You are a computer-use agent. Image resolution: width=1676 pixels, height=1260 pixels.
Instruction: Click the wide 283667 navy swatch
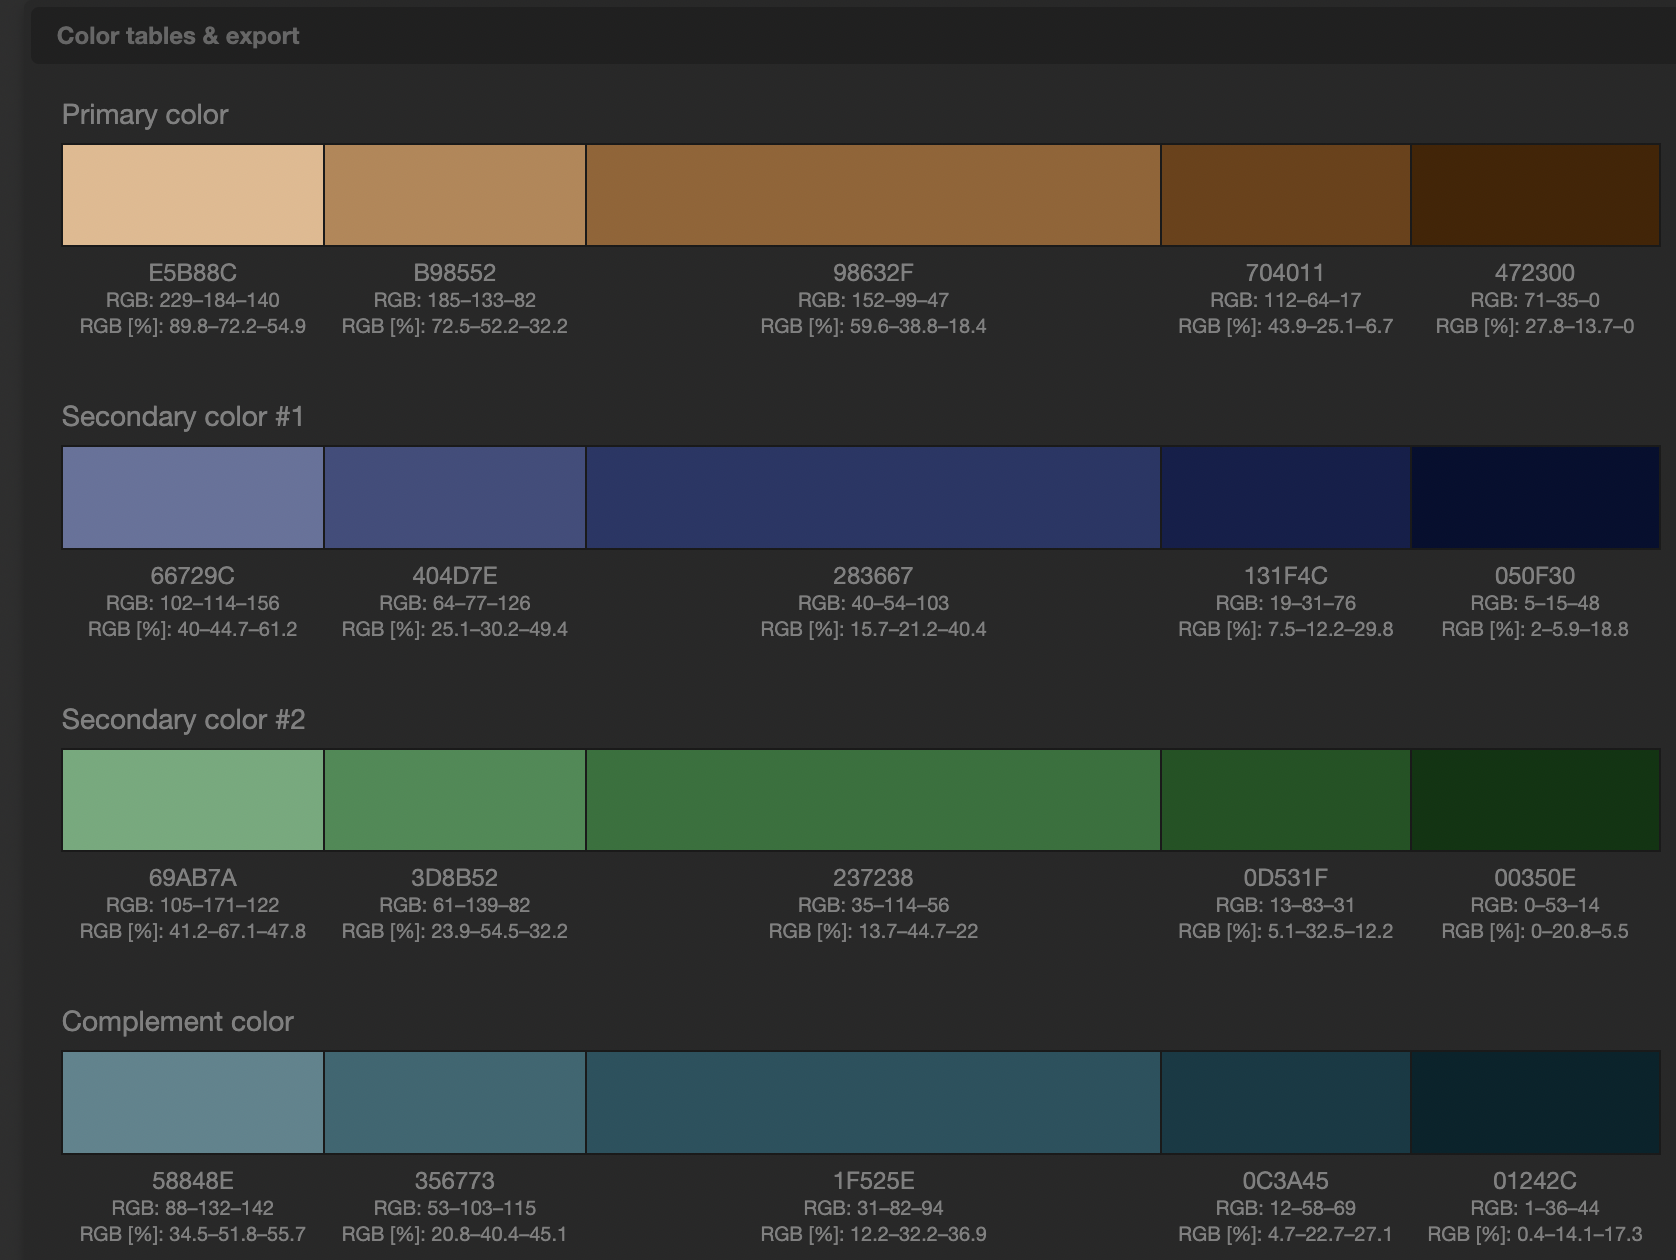[x=872, y=497]
